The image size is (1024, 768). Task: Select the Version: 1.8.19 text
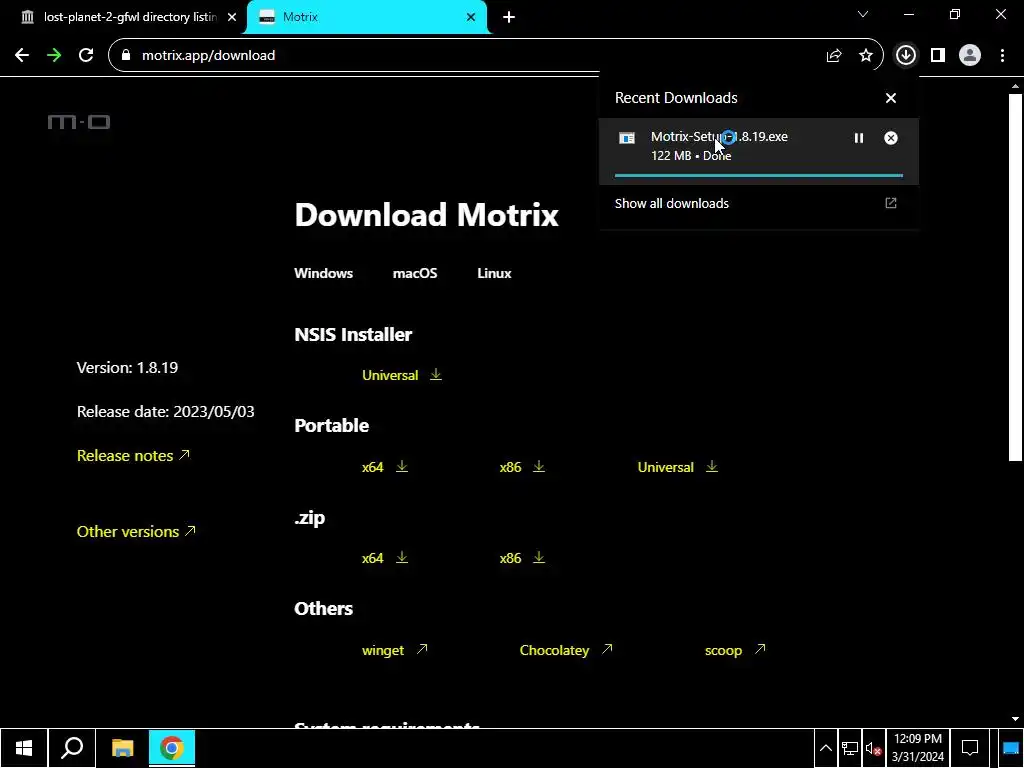127,368
